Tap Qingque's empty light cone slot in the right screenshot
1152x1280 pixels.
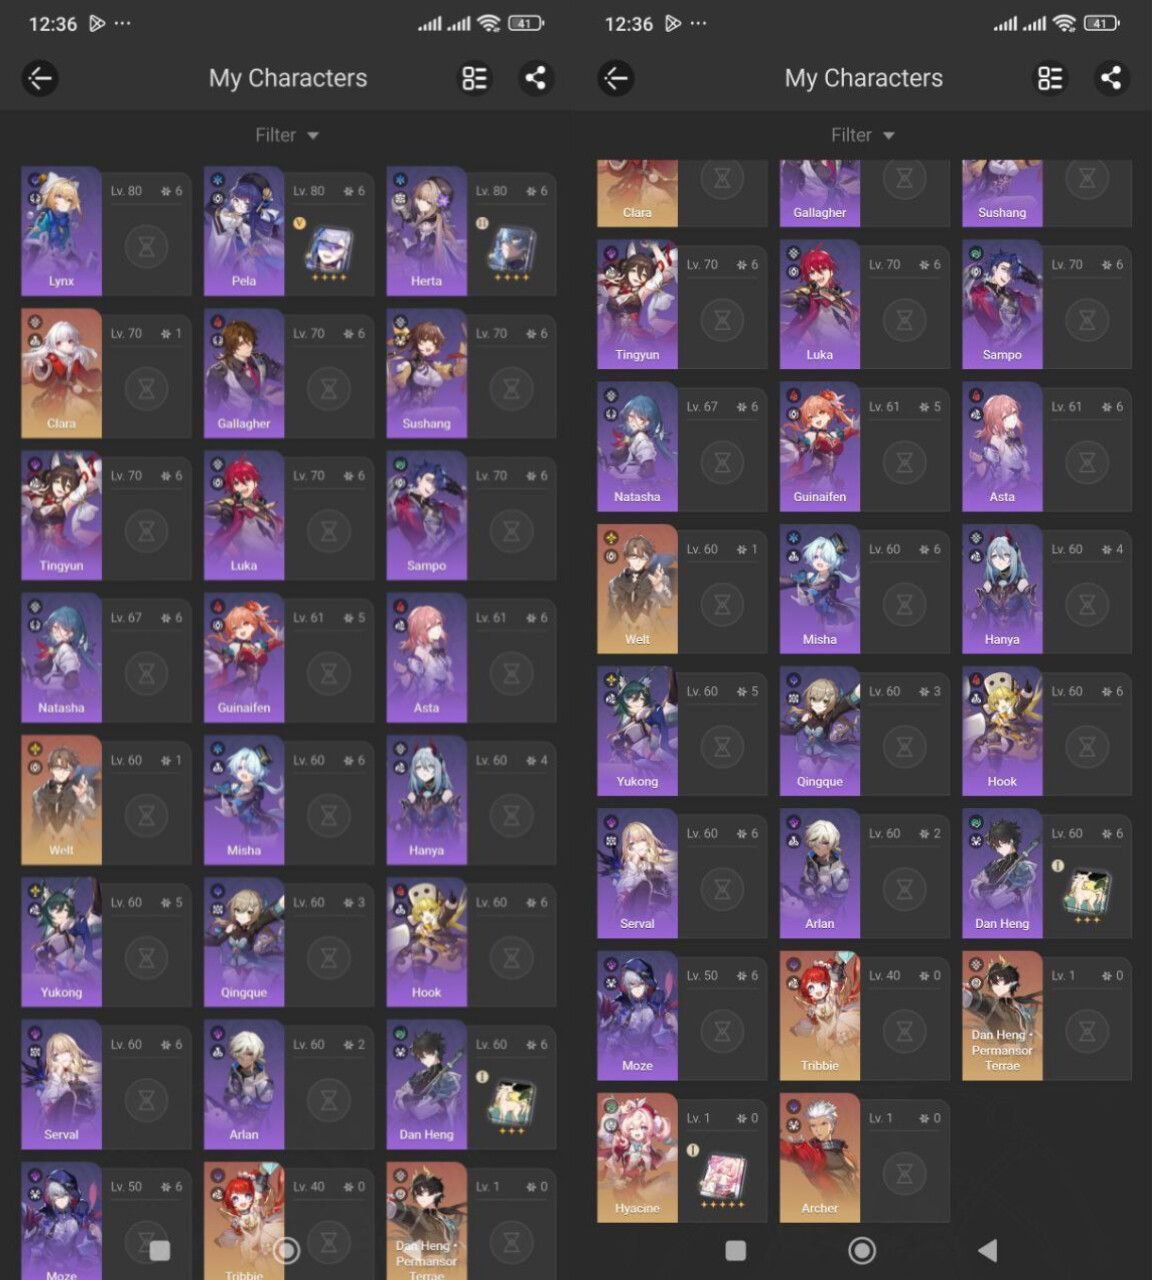(x=904, y=747)
